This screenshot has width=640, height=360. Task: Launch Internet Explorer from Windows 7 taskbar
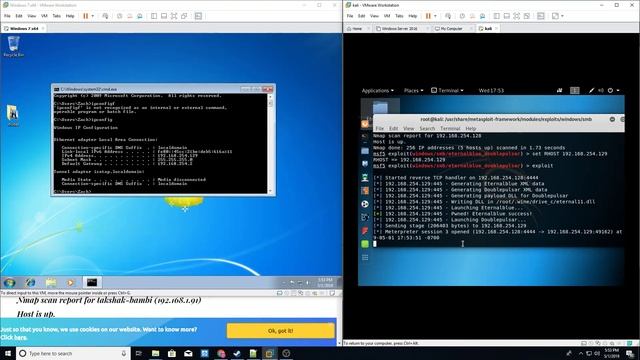tap(30, 282)
